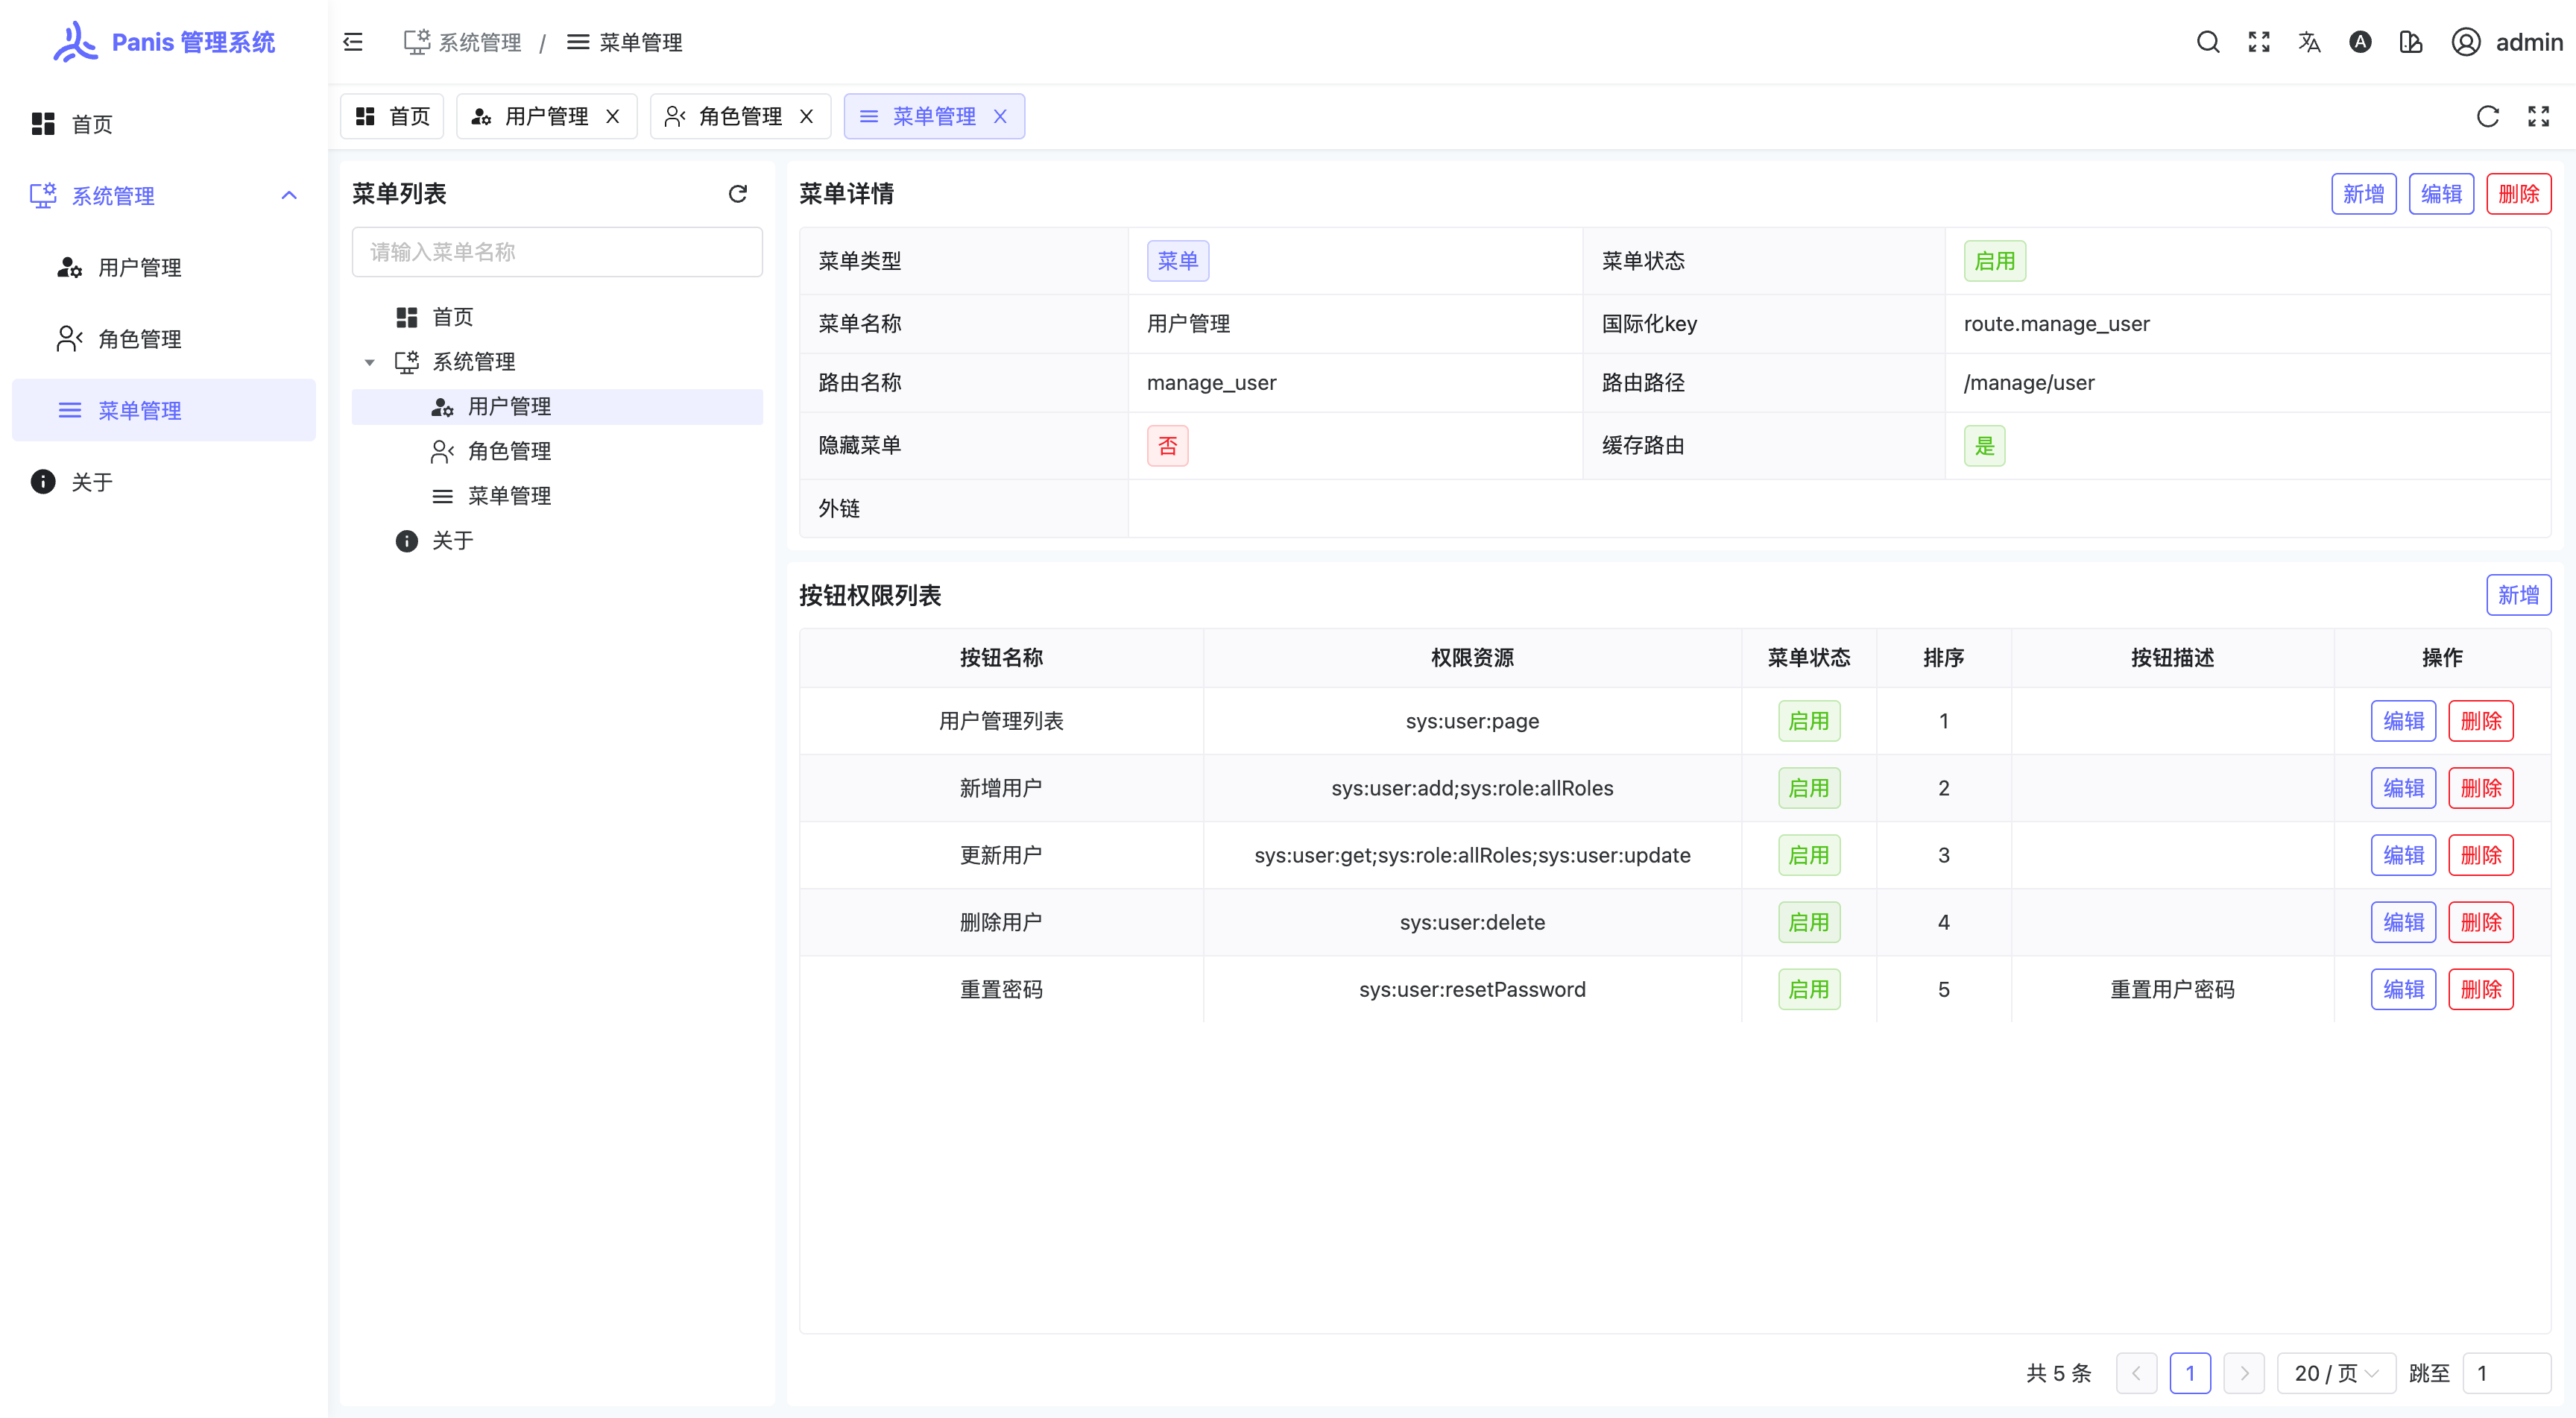Image resolution: width=2576 pixels, height=1418 pixels.
Task: Collapse the sidebar with the fold icon
Action: (353, 42)
